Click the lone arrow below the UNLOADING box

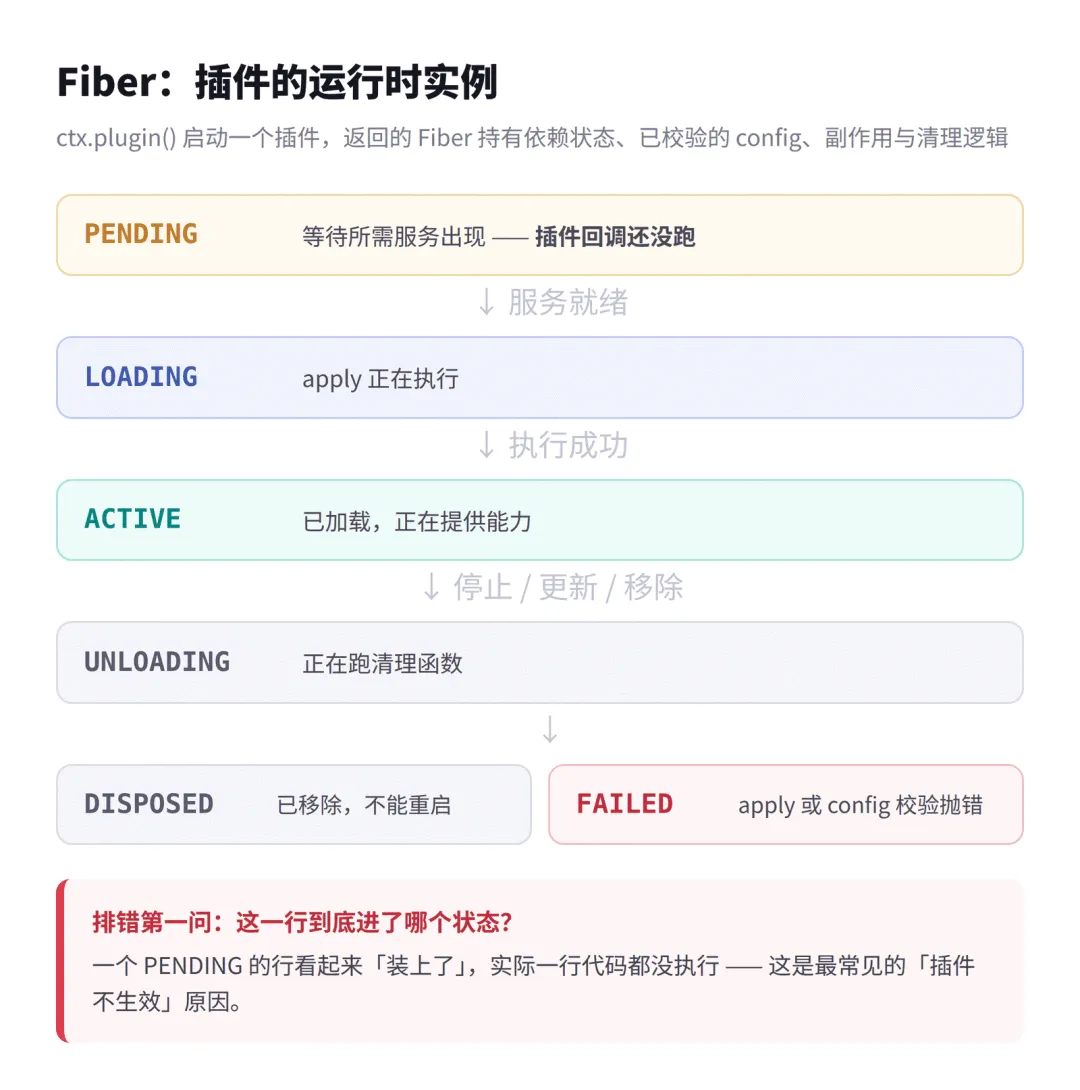click(550, 730)
